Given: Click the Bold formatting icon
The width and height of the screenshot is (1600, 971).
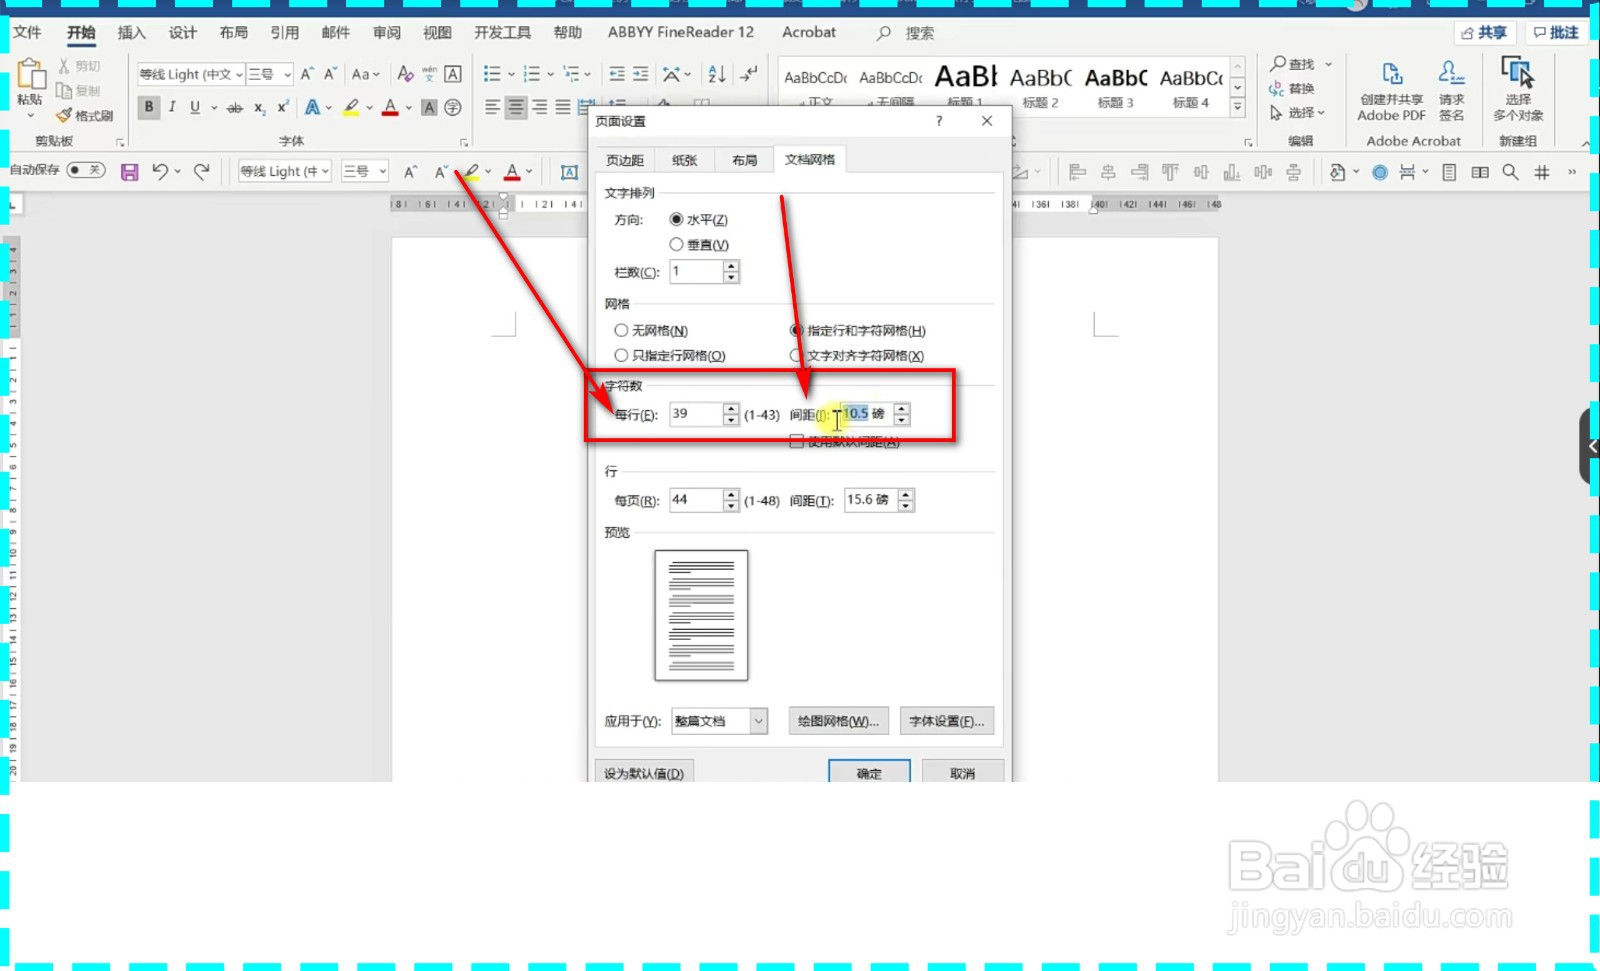Looking at the screenshot, I should point(149,107).
